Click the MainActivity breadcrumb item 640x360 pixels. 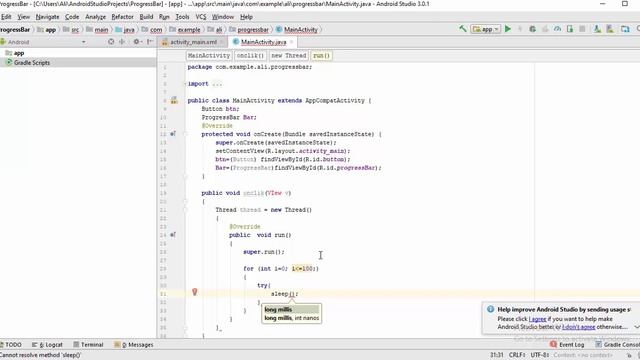coord(297,29)
